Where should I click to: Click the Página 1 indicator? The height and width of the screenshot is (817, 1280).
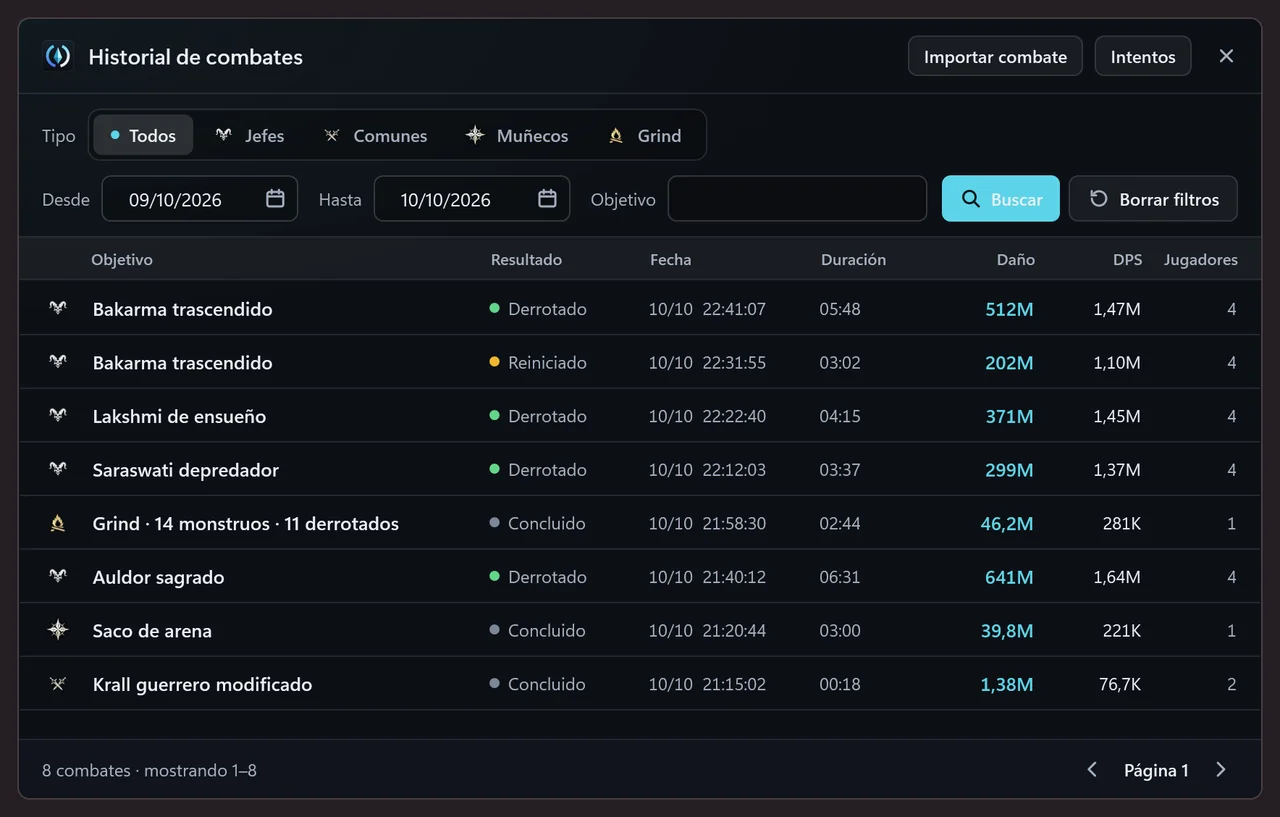point(1156,770)
